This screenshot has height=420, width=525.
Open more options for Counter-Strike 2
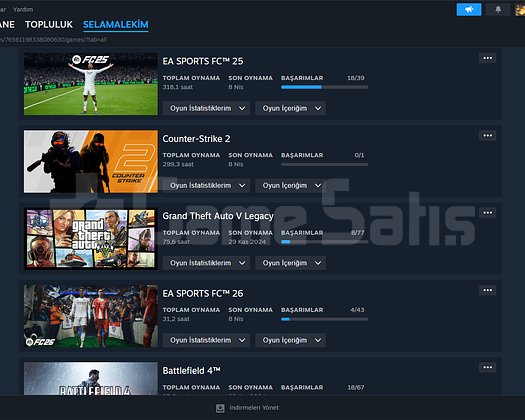[488, 136]
